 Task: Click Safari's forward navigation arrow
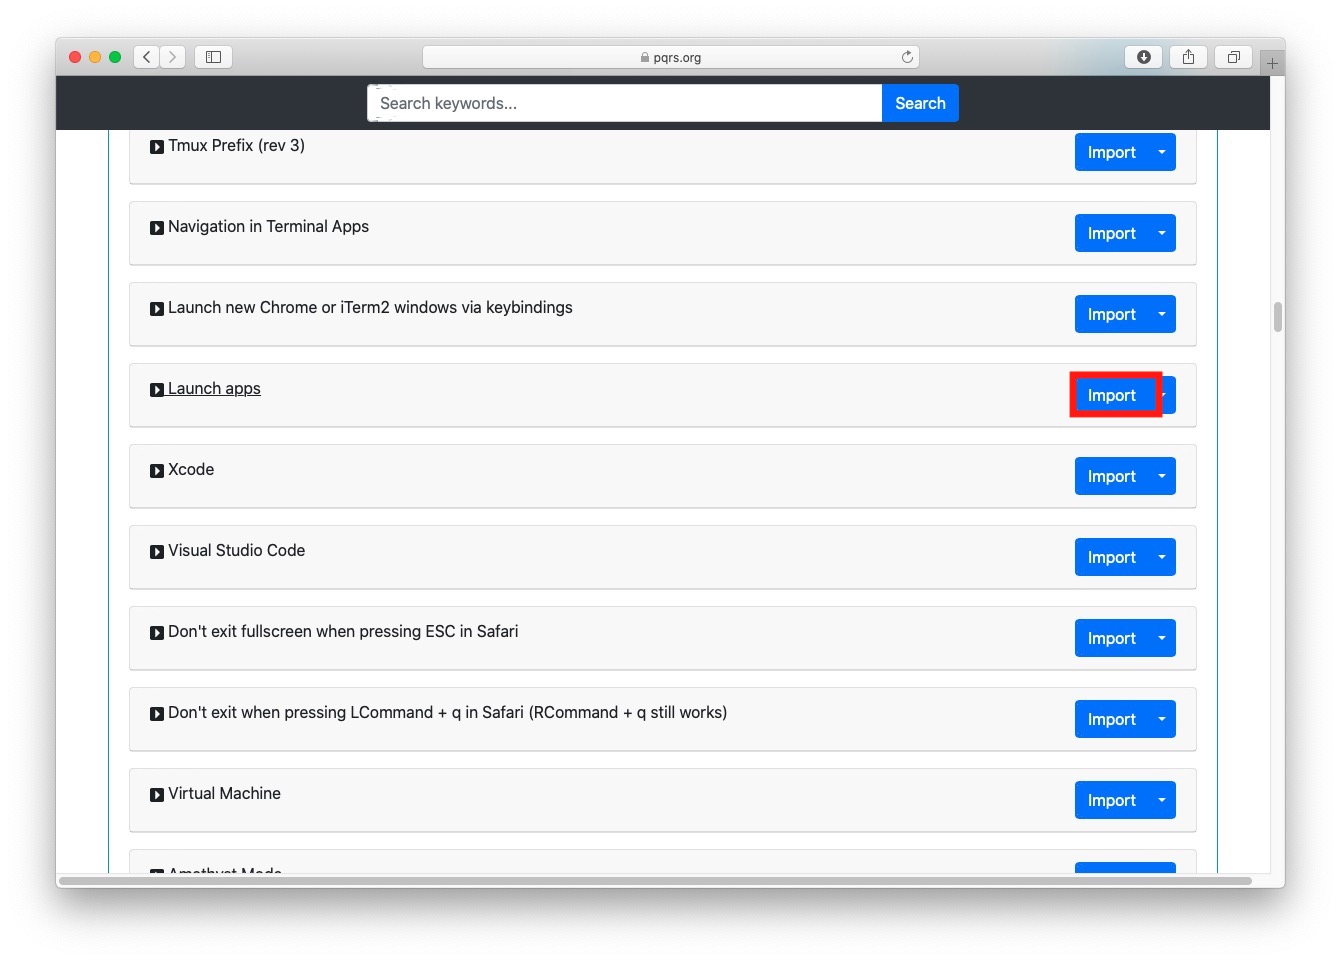pyautogui.click(x=173, y=57)
